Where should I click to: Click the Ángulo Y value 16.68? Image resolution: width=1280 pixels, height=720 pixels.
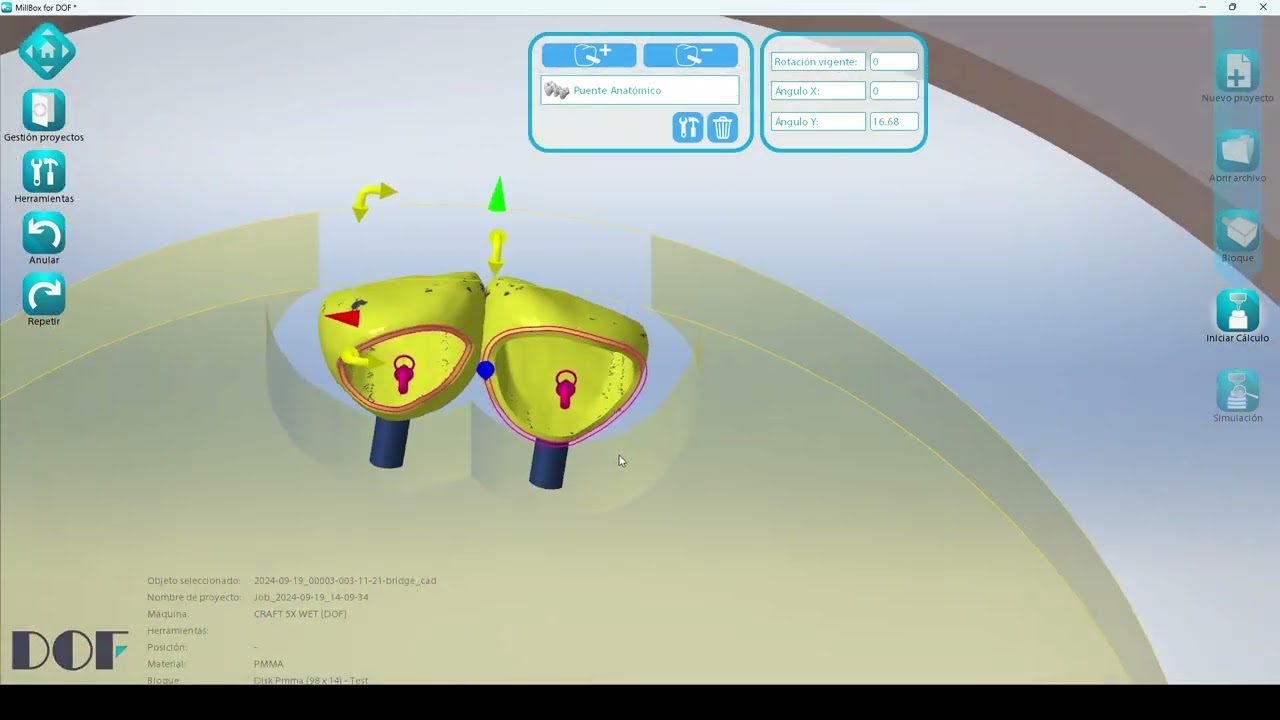click(x=893, y=121)
